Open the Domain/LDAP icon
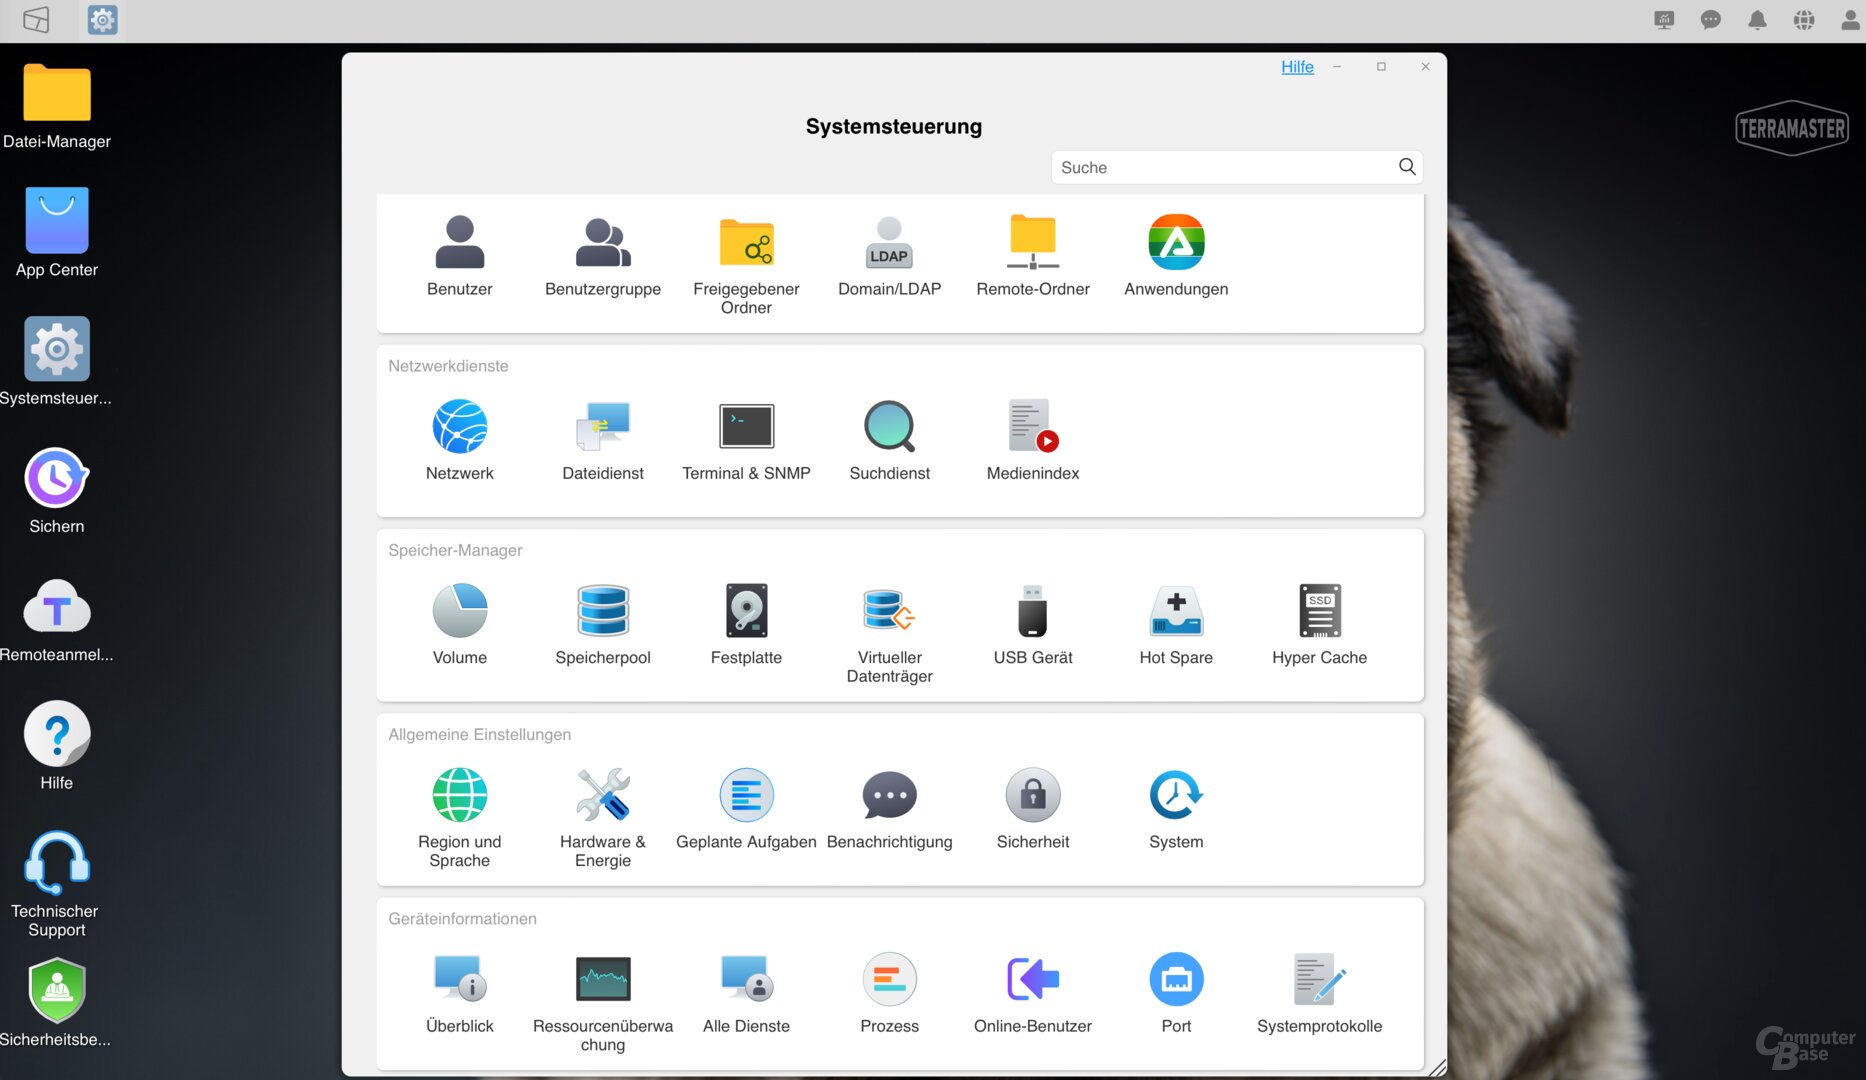 [889, 243]
